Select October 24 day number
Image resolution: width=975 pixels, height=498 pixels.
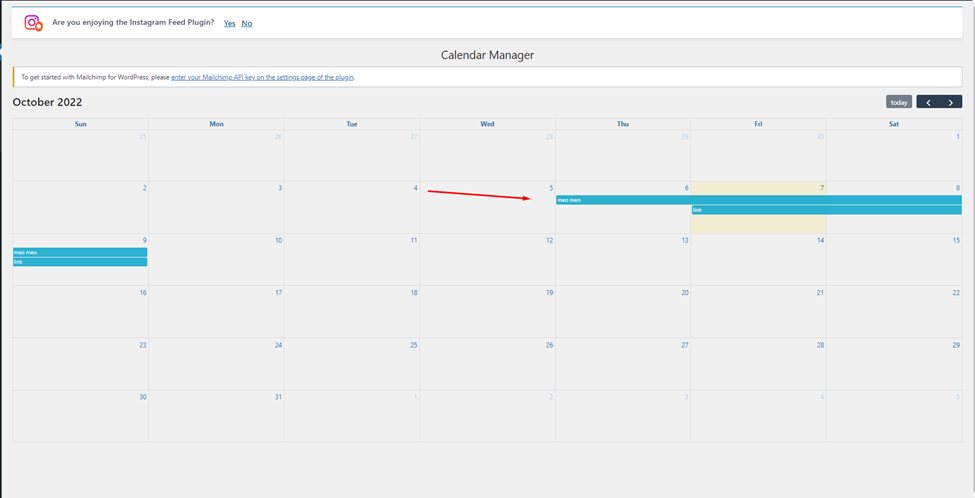click(x=279, y=344)
